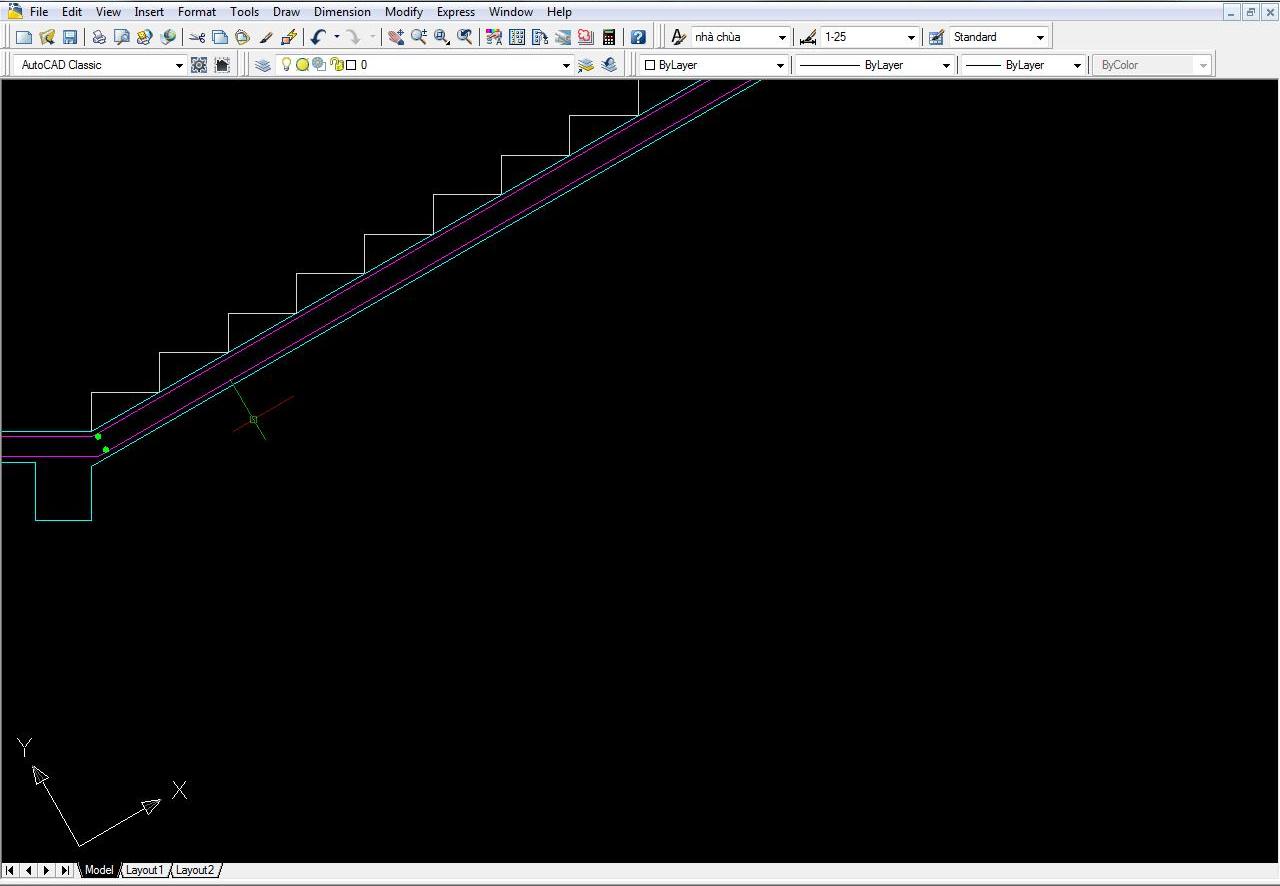Screen dimensions: 1280x886
Task: Create a new drawing with QNew icon
Action: [x=24, y=37]
